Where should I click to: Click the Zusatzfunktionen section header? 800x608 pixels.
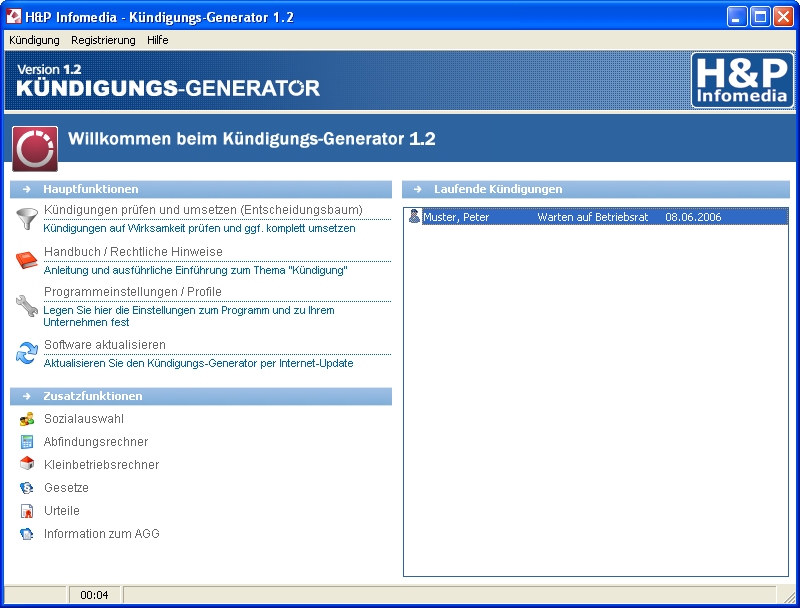201,396
